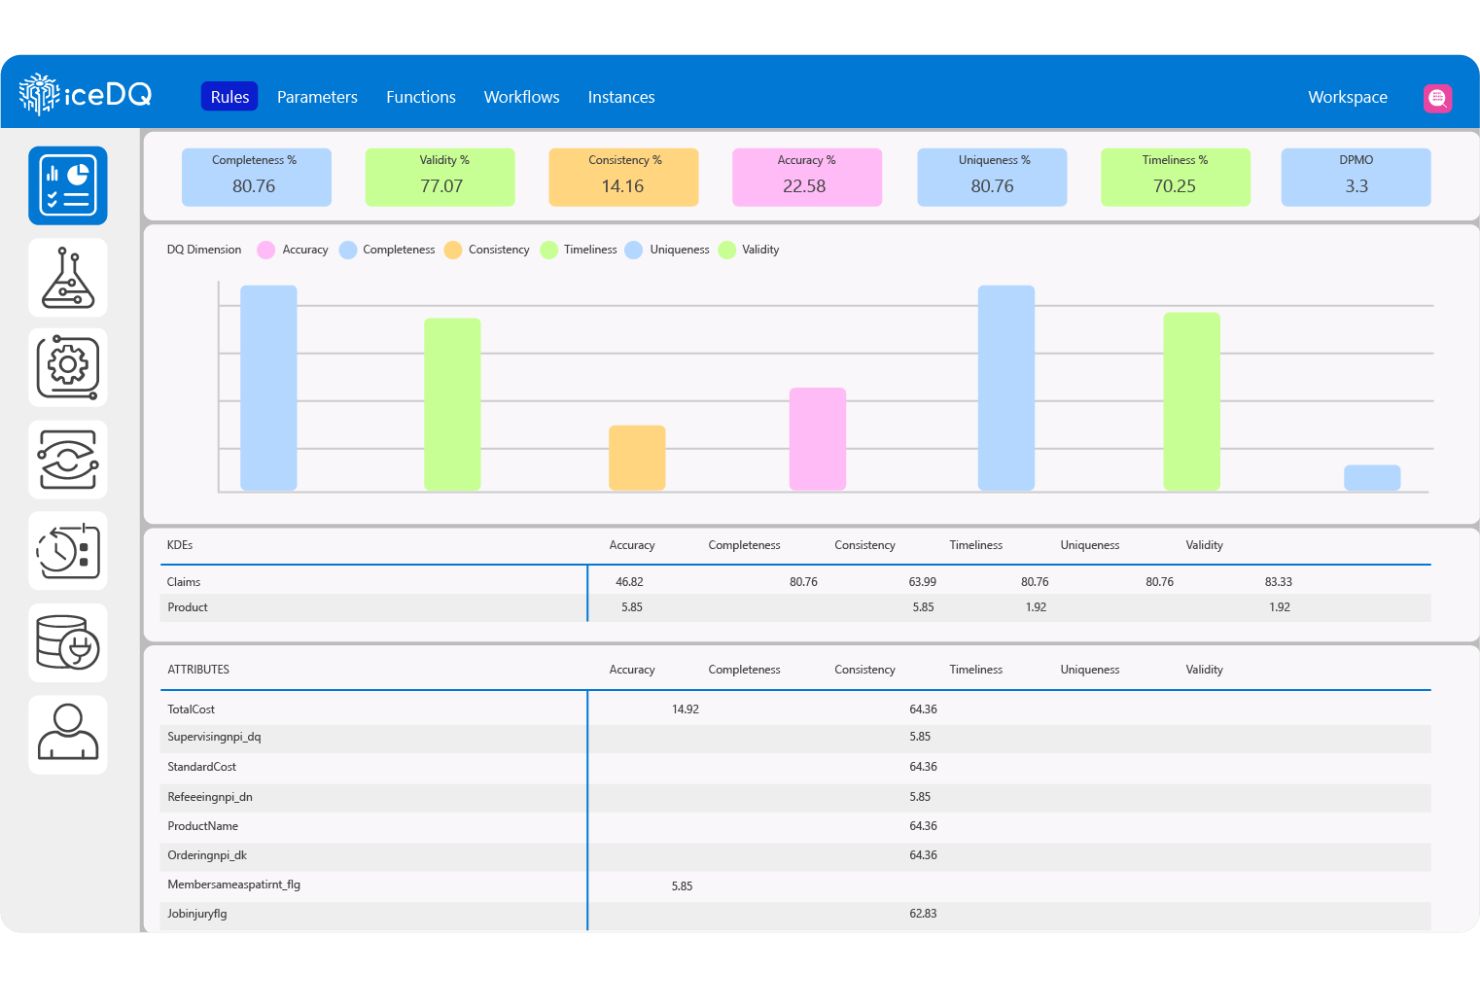
Task: Click the Completeness legend swatch
Action: click(x=348, y=250)
